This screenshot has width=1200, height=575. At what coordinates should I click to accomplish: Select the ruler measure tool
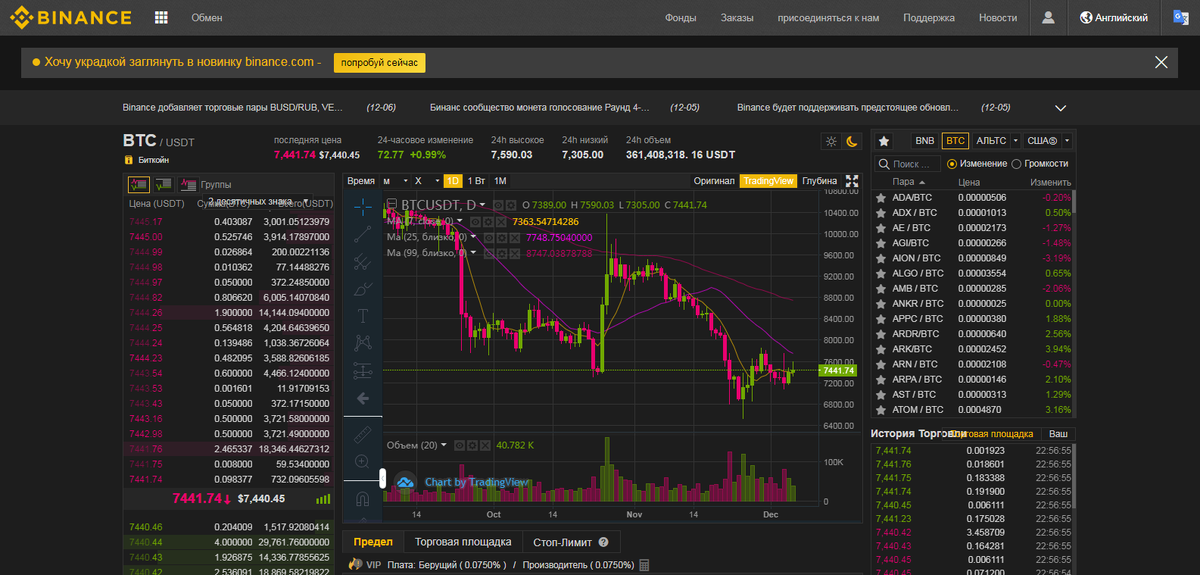click(x=363, y=434)
